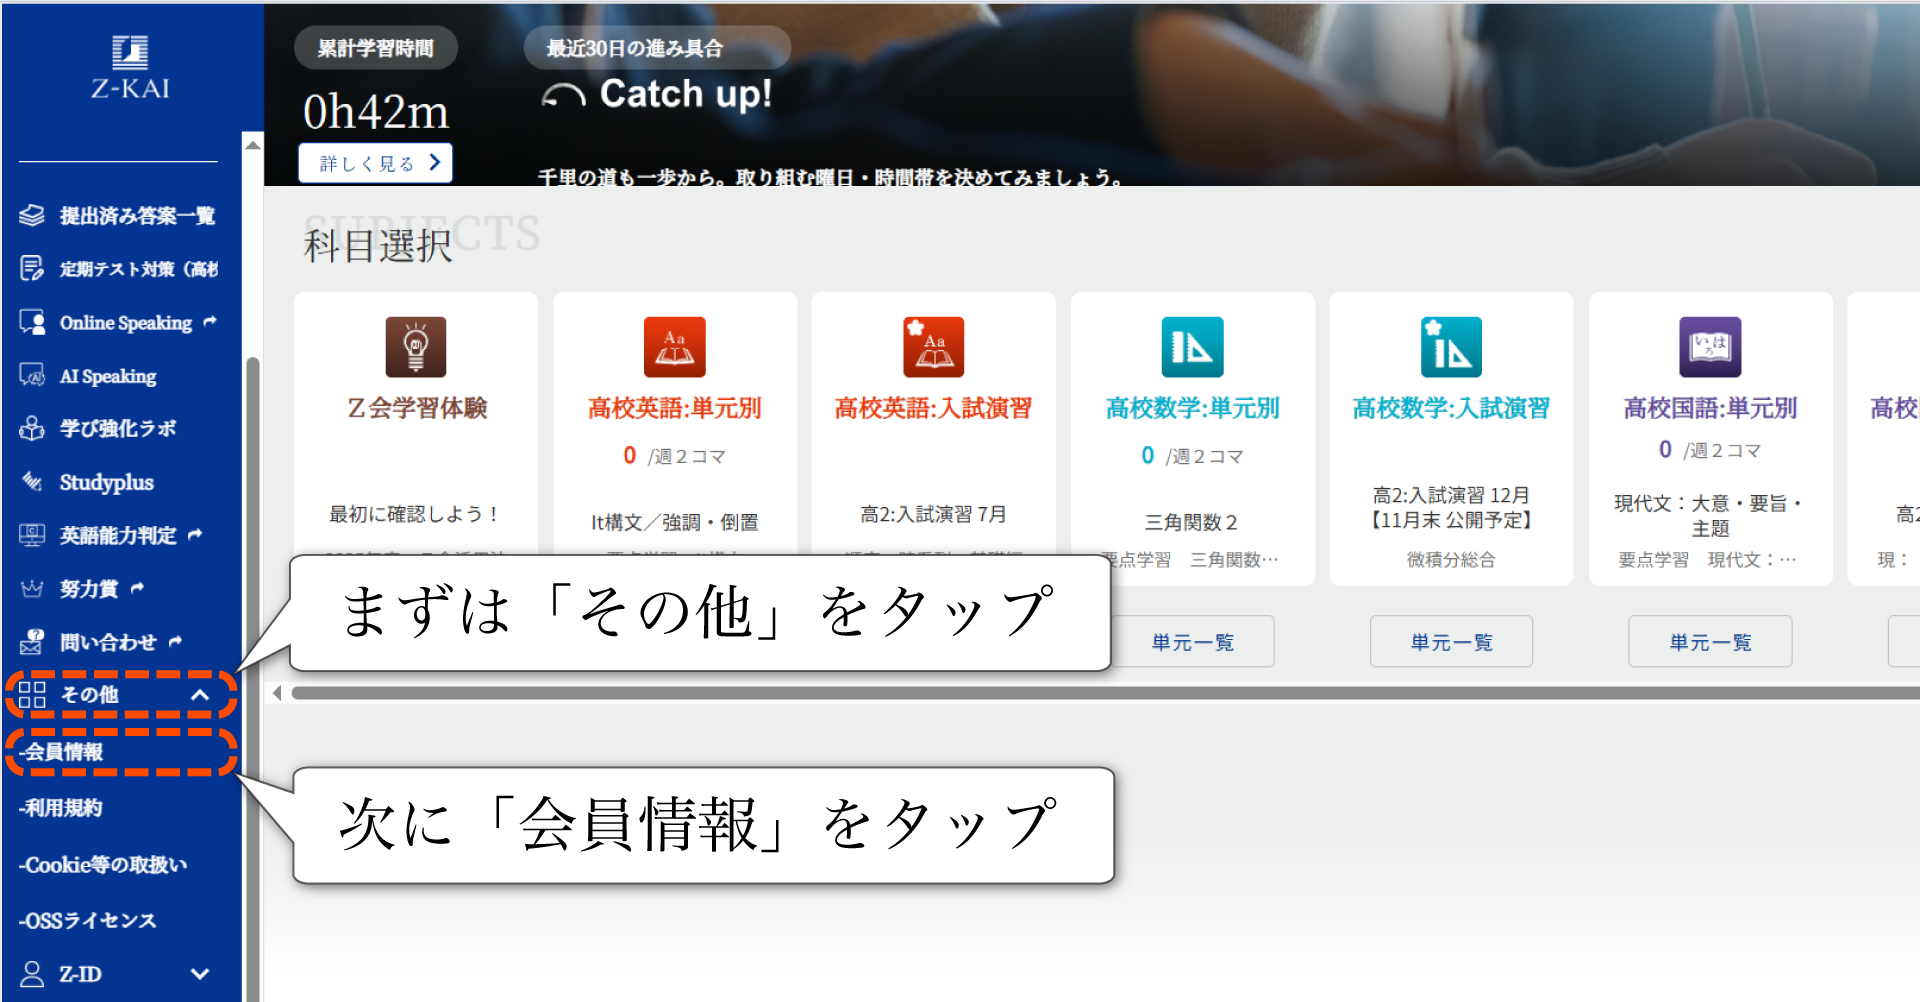This screenshot has width=1920, height=1002.
Task: Click 単元一覧 button under 高校国語
Action: (x=1710, y=642)
